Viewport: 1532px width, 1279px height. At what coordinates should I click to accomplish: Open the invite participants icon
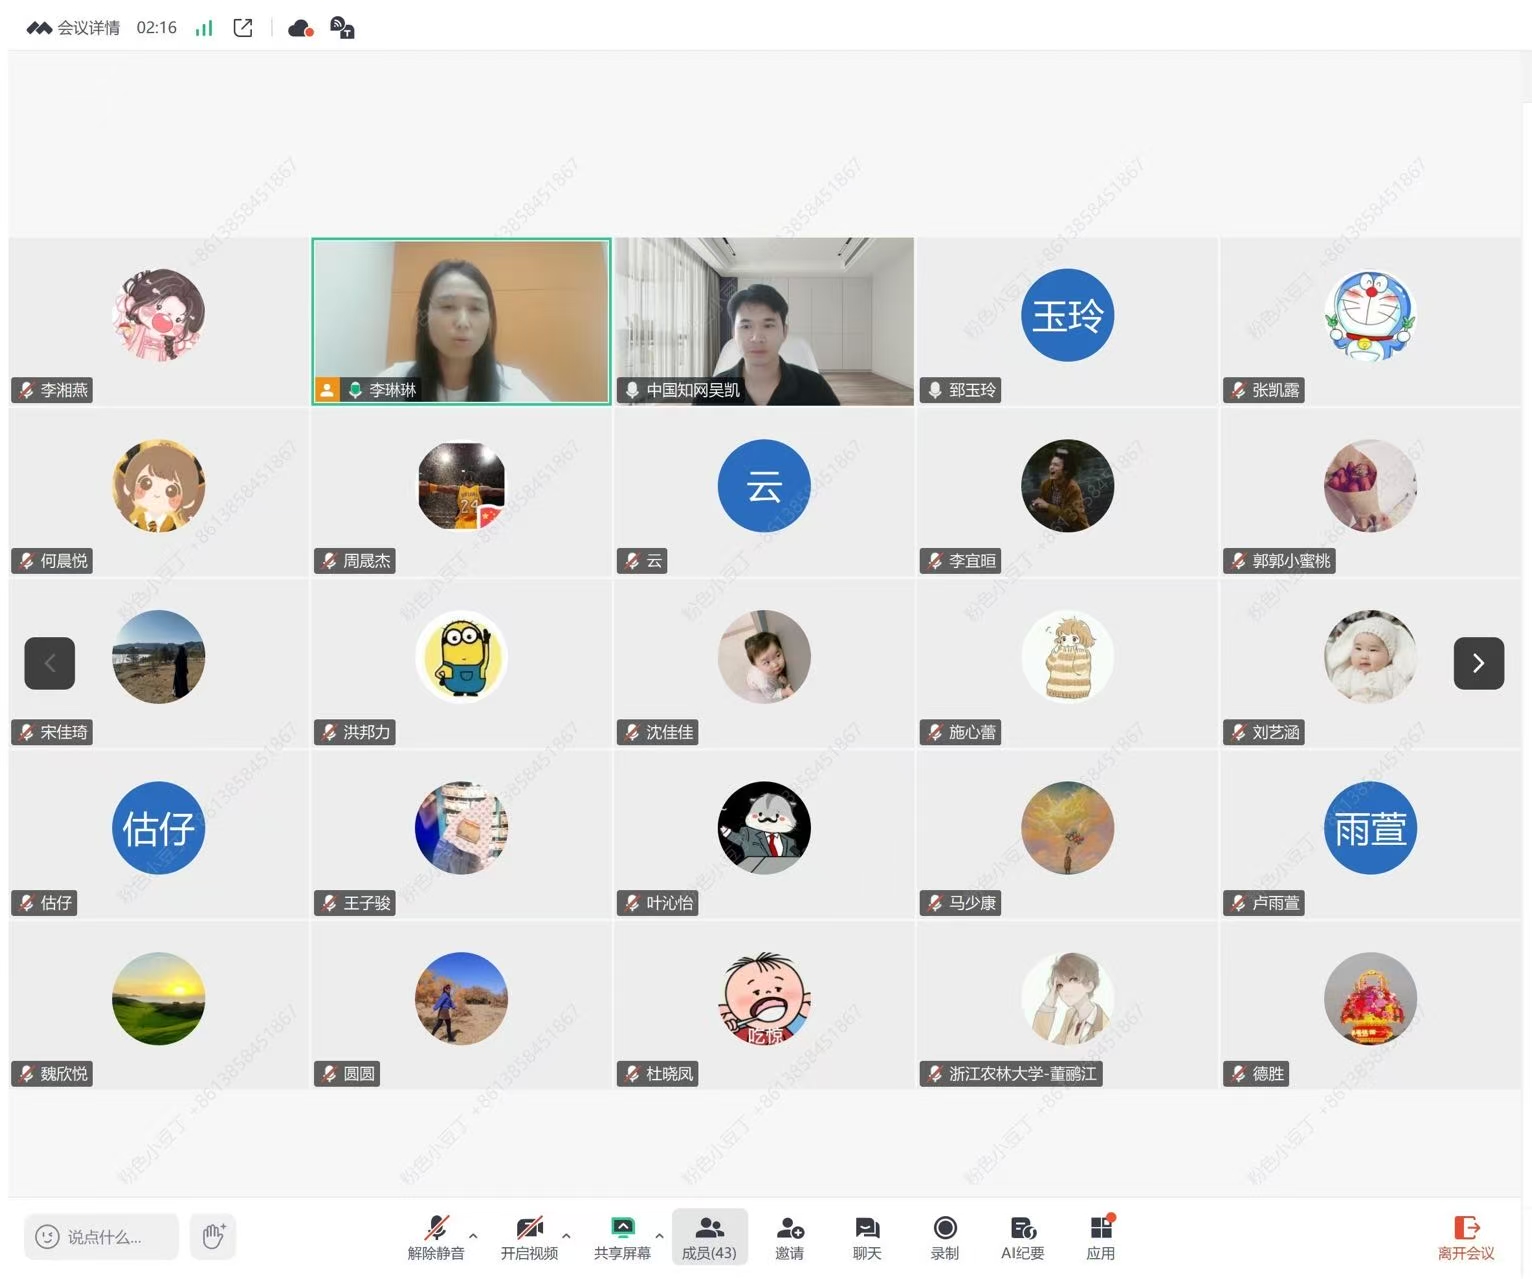click(x=789, y=1237)
